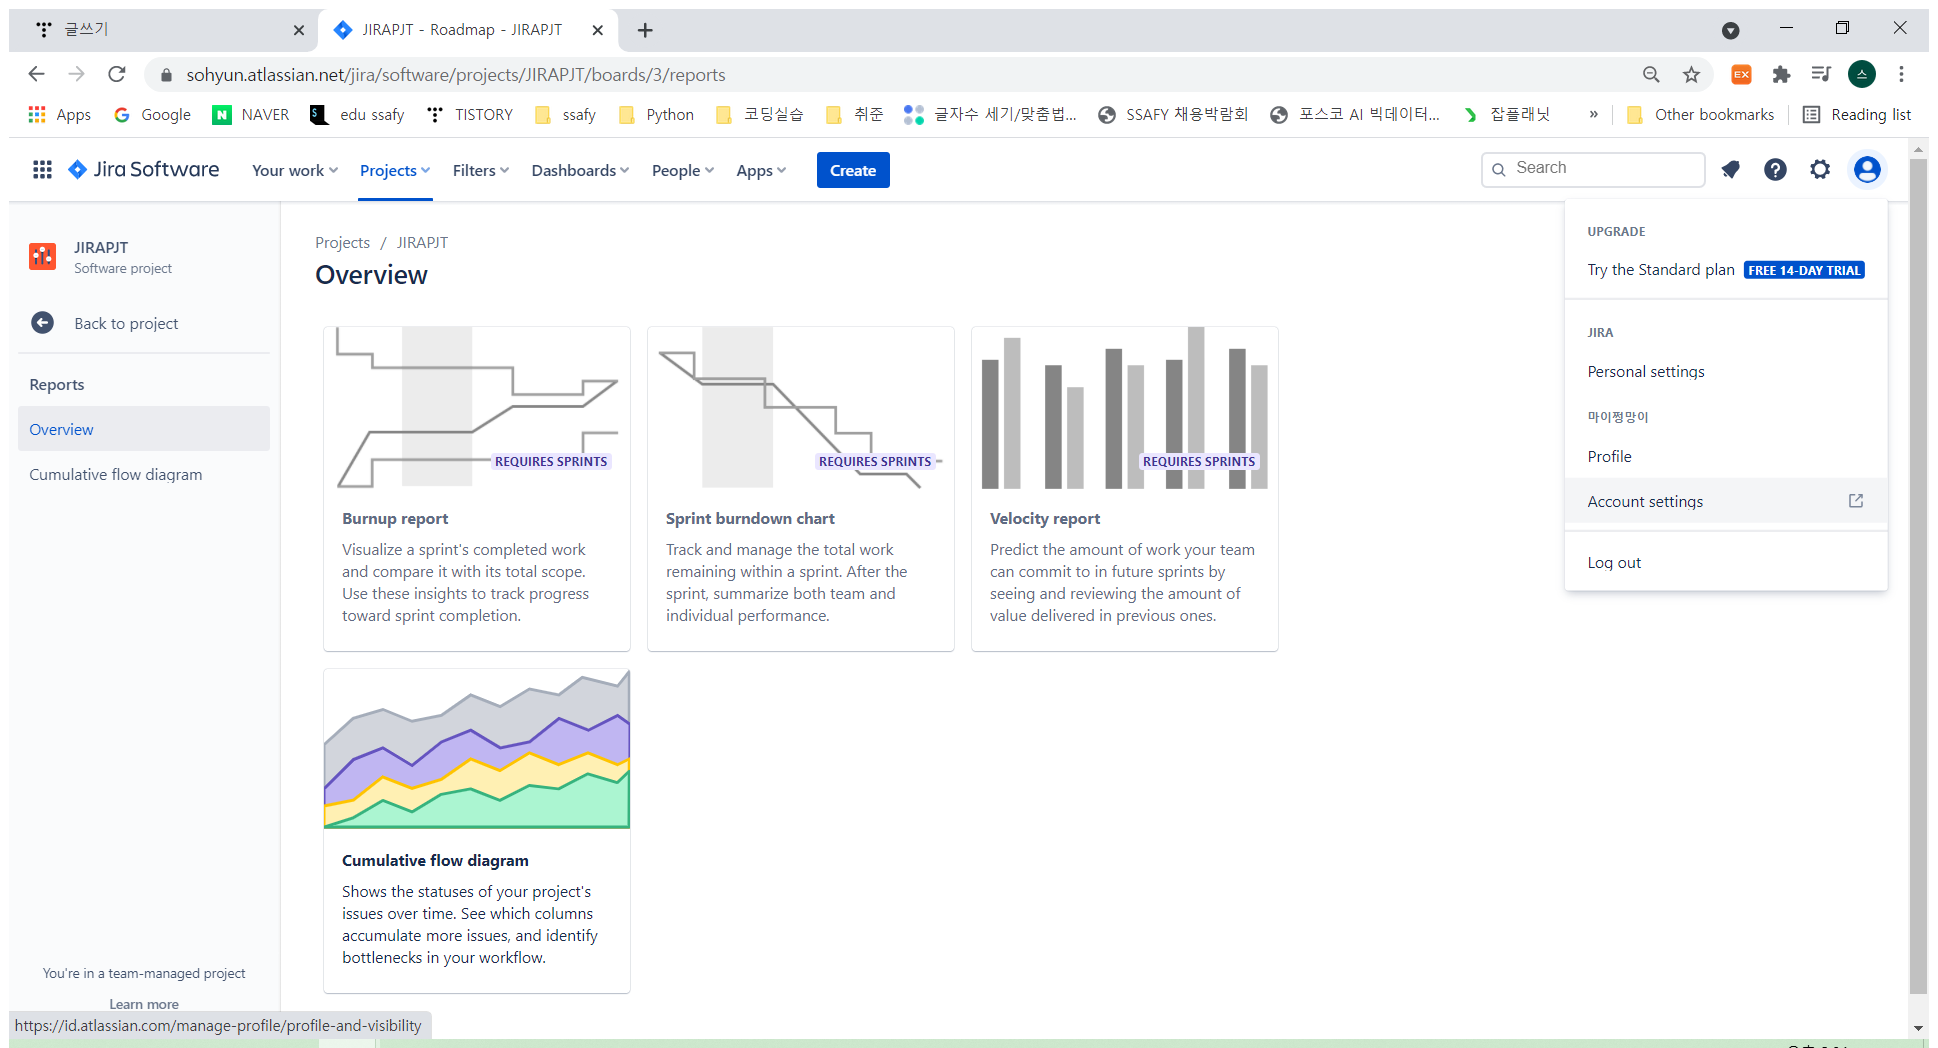Click the back arrow icon beside Back to project
Image resolution: width=1938 pixels, height=1048 pixels.
point(42,323)
